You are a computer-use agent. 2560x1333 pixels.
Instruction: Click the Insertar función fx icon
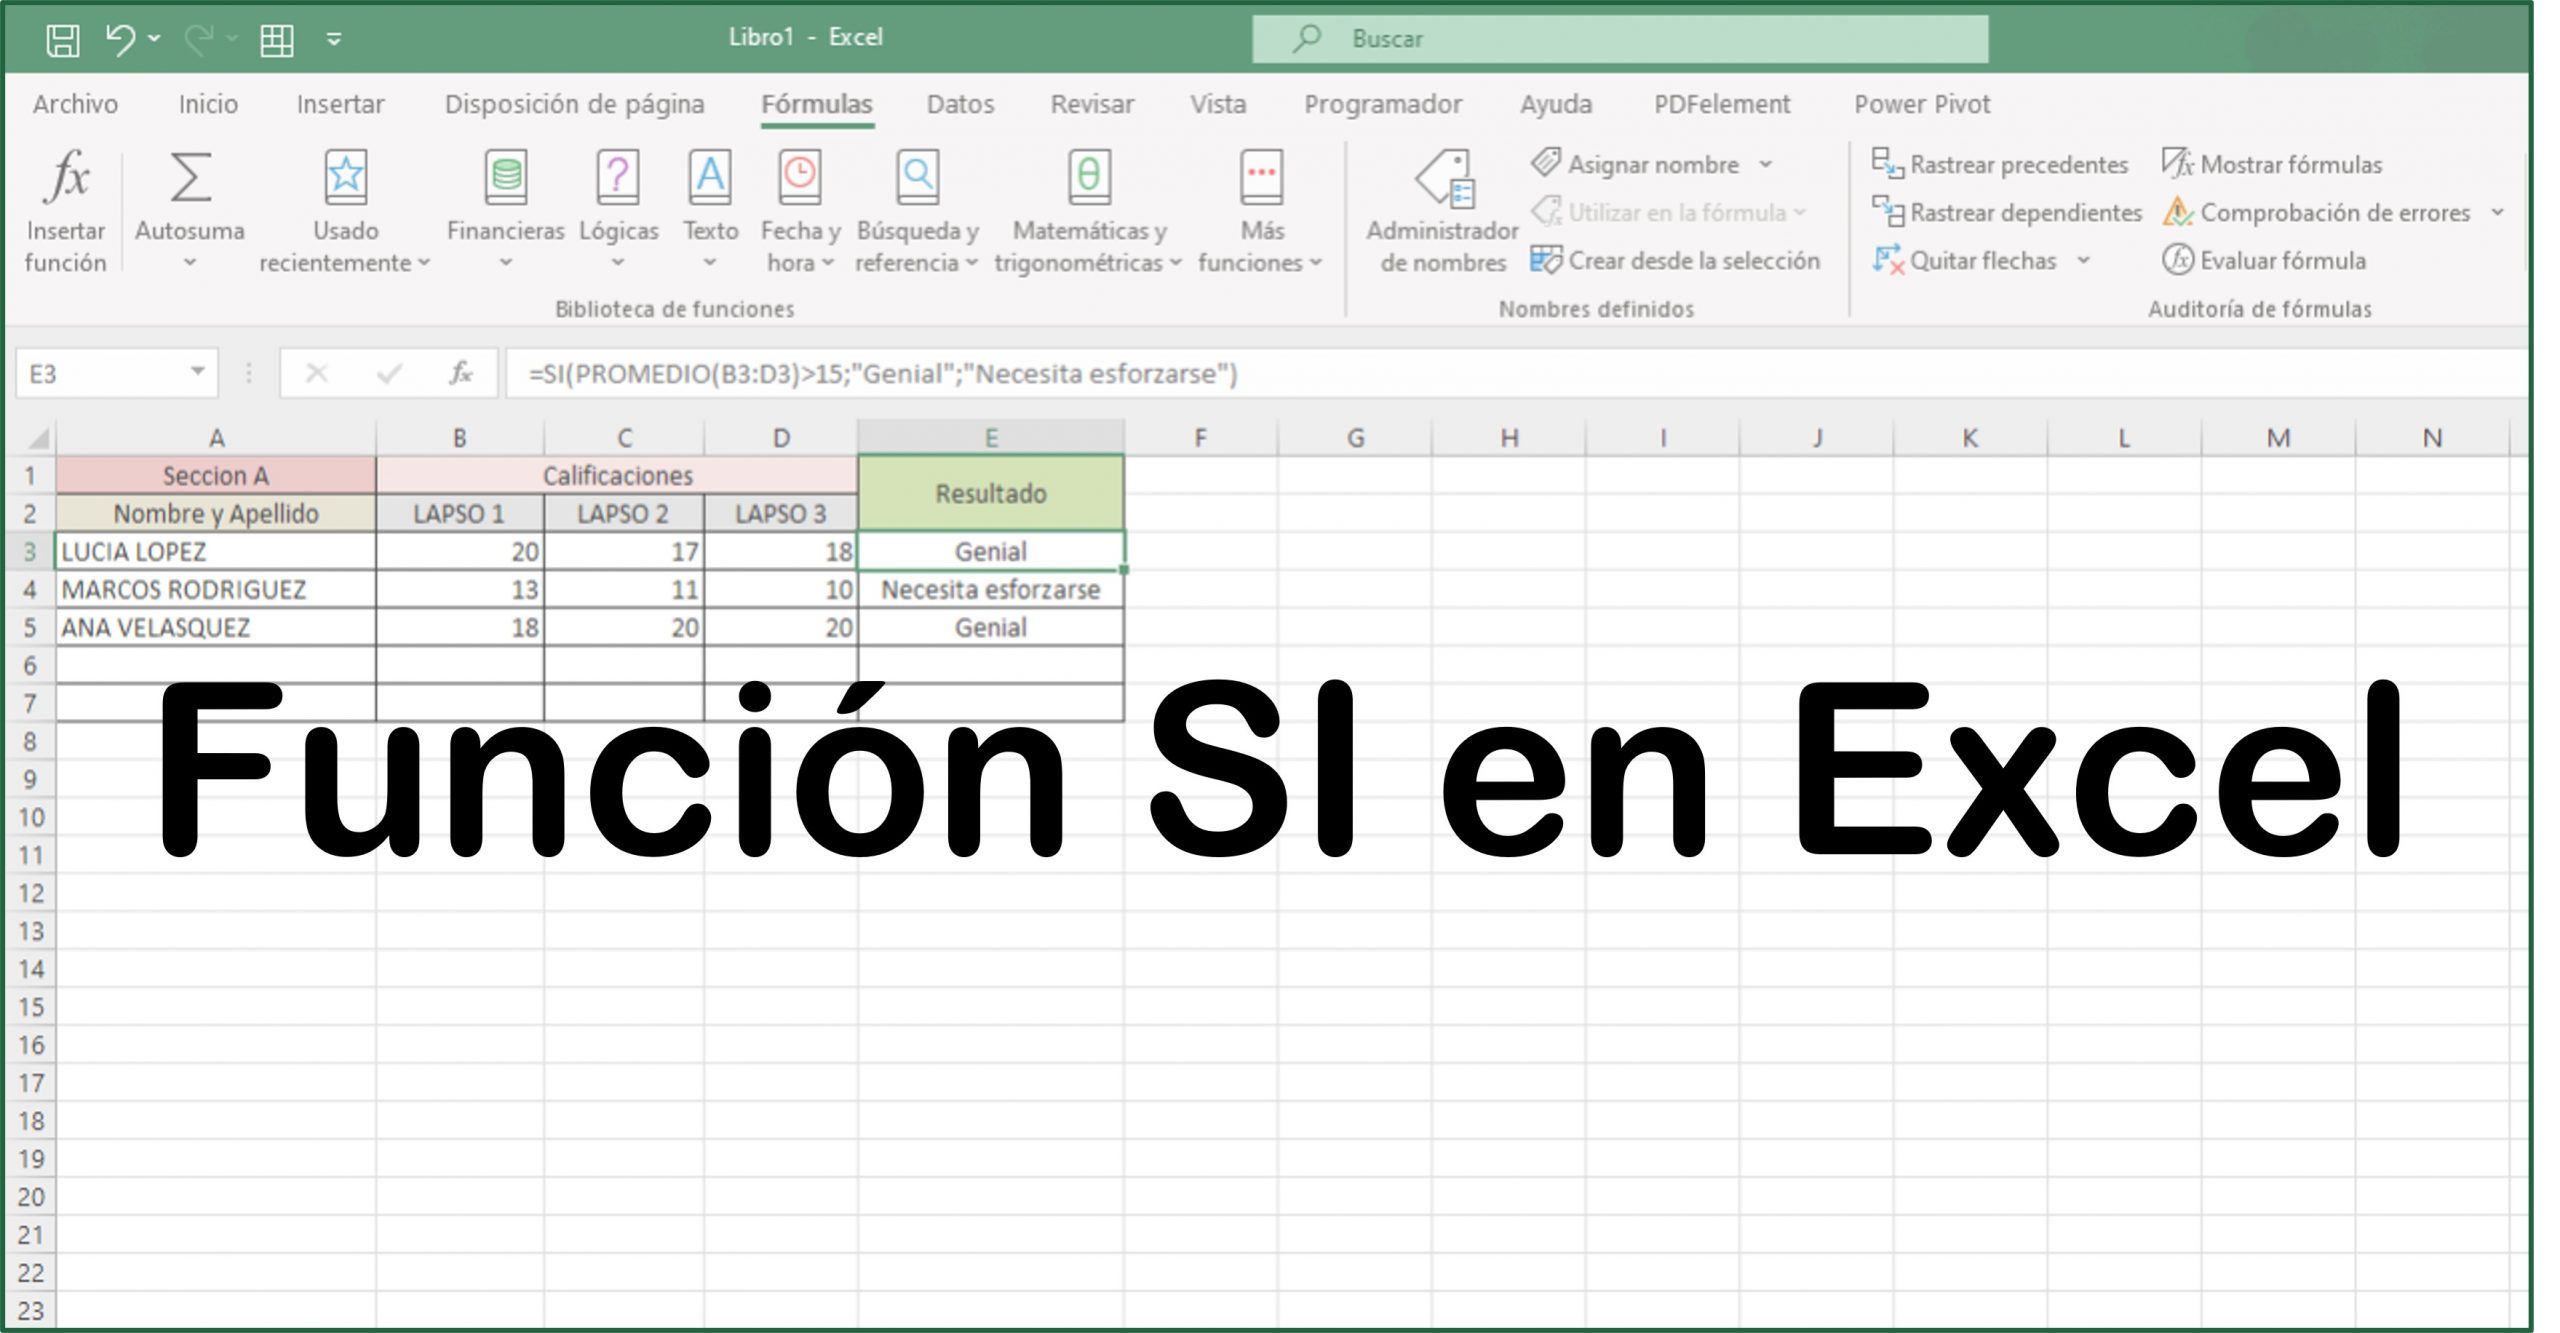coord(66,178)
